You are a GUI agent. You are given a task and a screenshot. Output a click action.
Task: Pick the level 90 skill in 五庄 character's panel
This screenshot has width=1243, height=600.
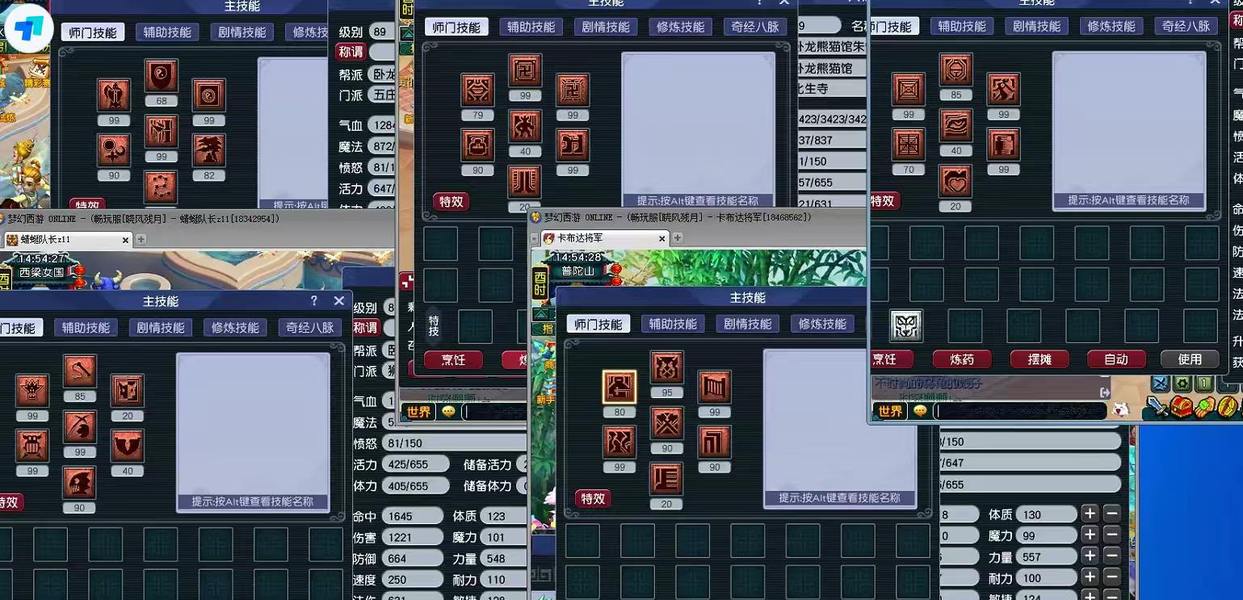[x=113, y=150]
